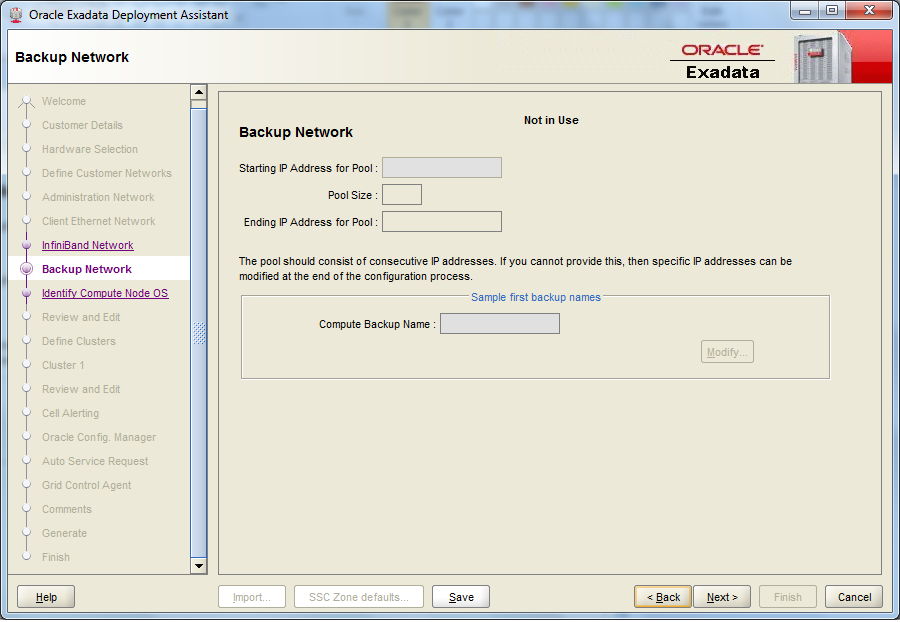
Task: Minimize the Deployment Assistant window
Action: [805, 11]
